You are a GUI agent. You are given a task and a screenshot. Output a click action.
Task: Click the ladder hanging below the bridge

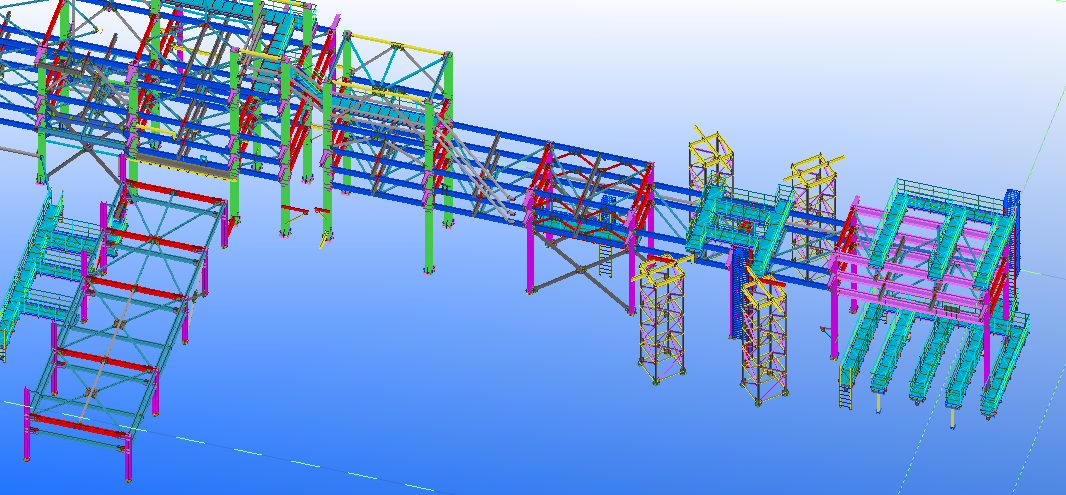pyautogui.click(x=608, y=264)
